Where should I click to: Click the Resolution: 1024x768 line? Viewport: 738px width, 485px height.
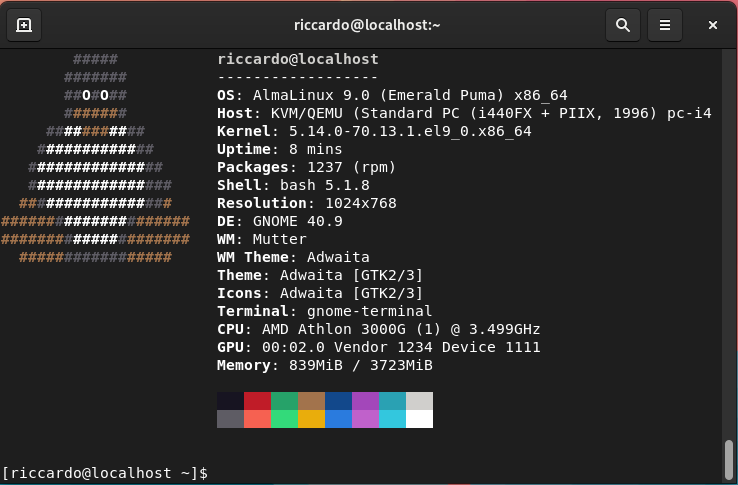(306, 203)
